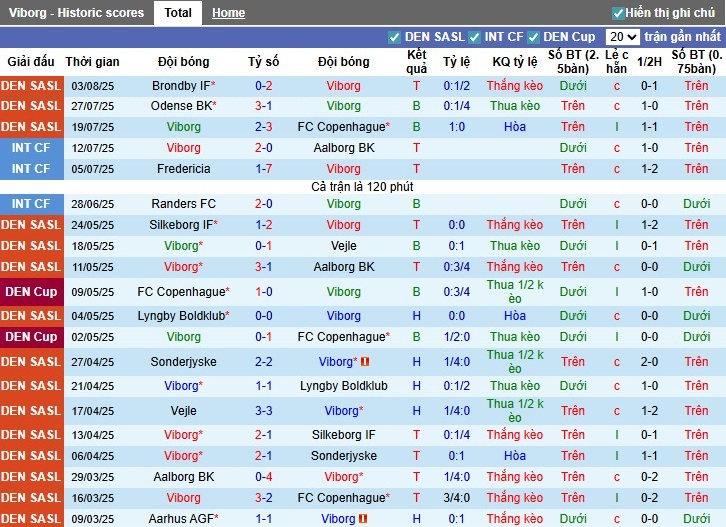Click the date 24/05/25

click(x=92, y=225)
